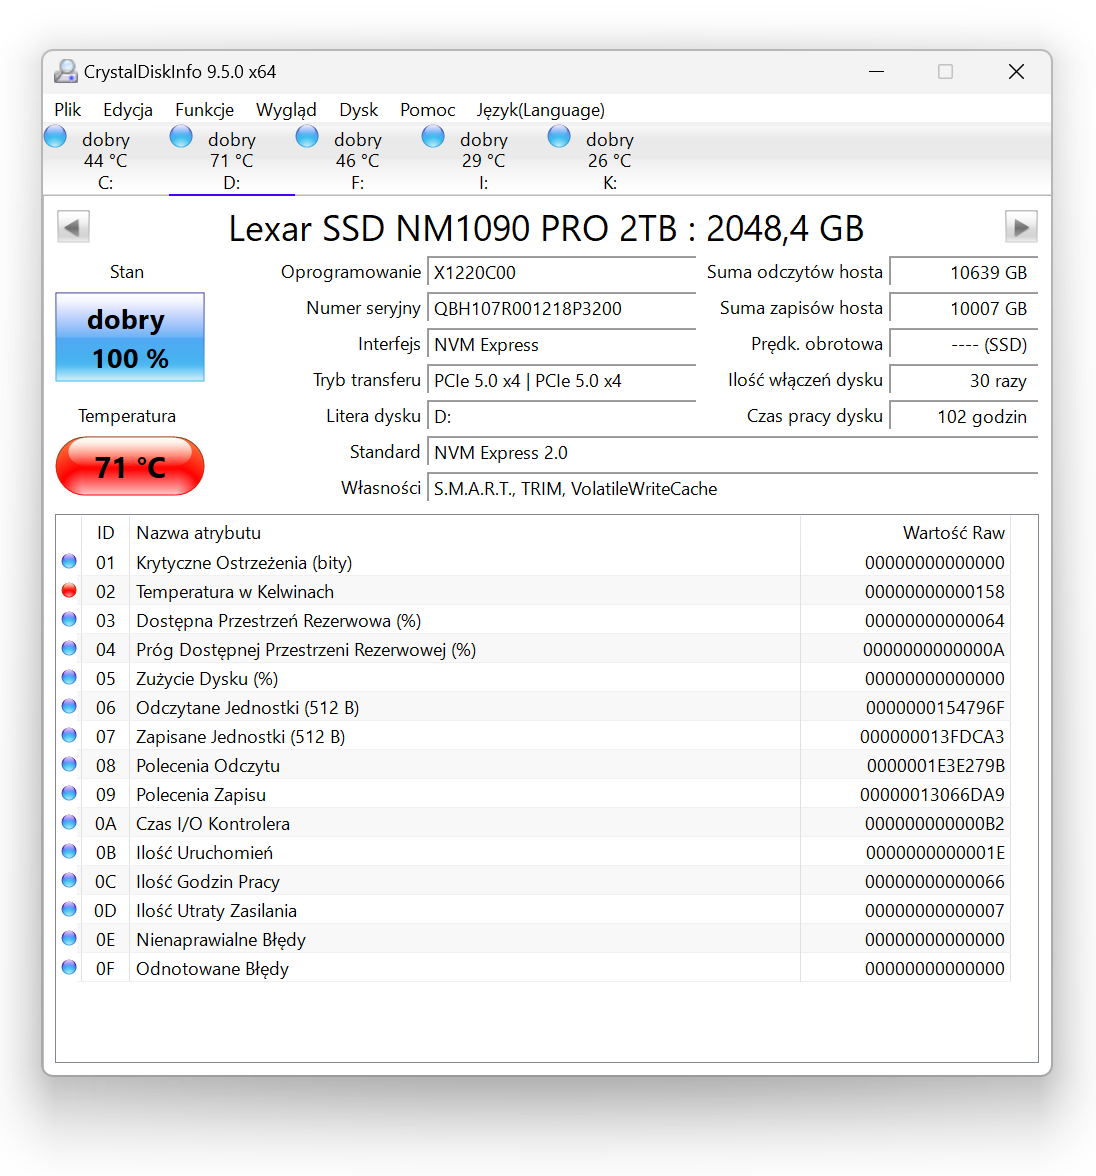
Task: Switch to drive K: status orb at 26 °C
Action: coord(560,137)
